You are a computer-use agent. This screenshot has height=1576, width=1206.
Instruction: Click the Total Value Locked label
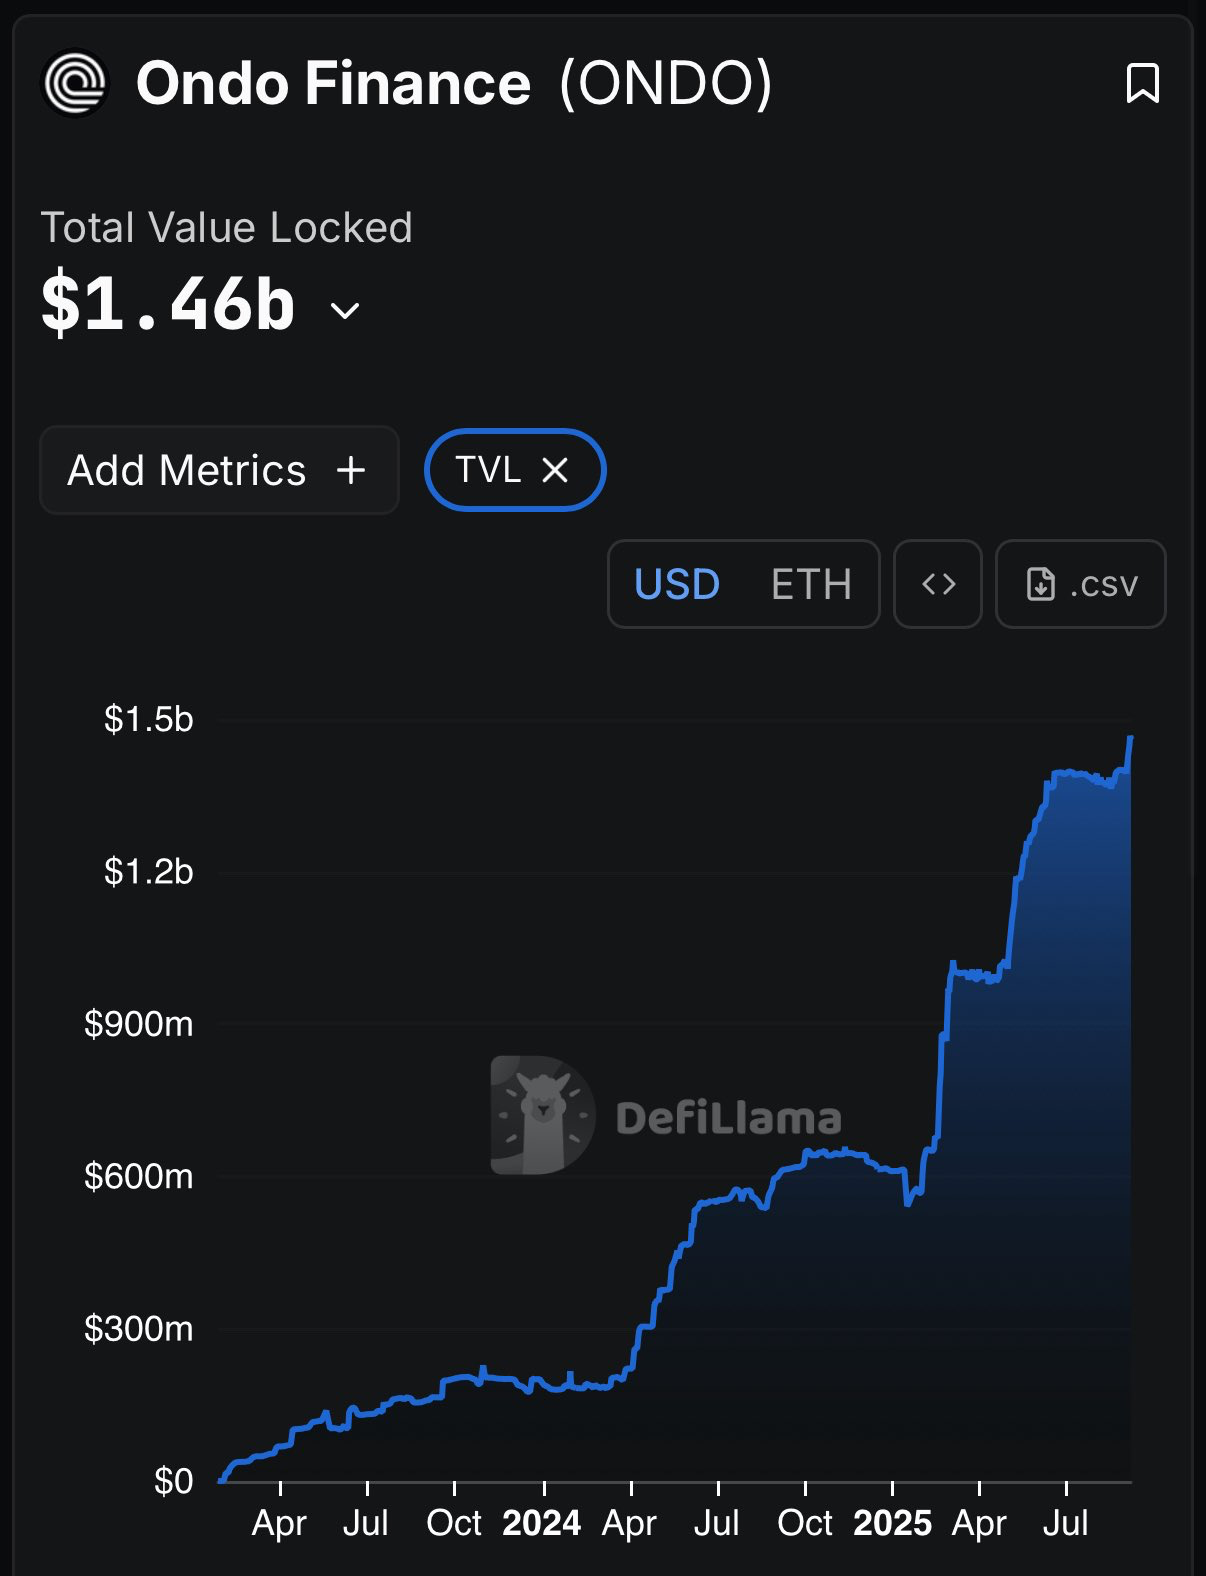click(x=226, y=228)
